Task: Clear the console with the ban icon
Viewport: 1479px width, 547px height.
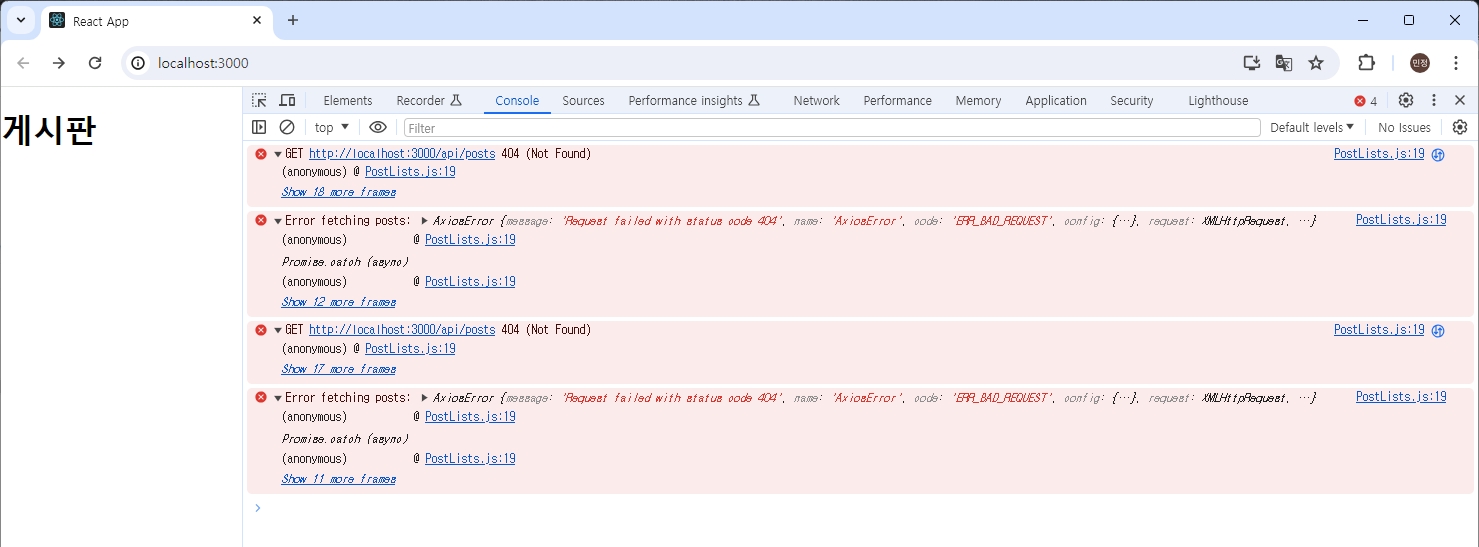Action: click(287, 127)
